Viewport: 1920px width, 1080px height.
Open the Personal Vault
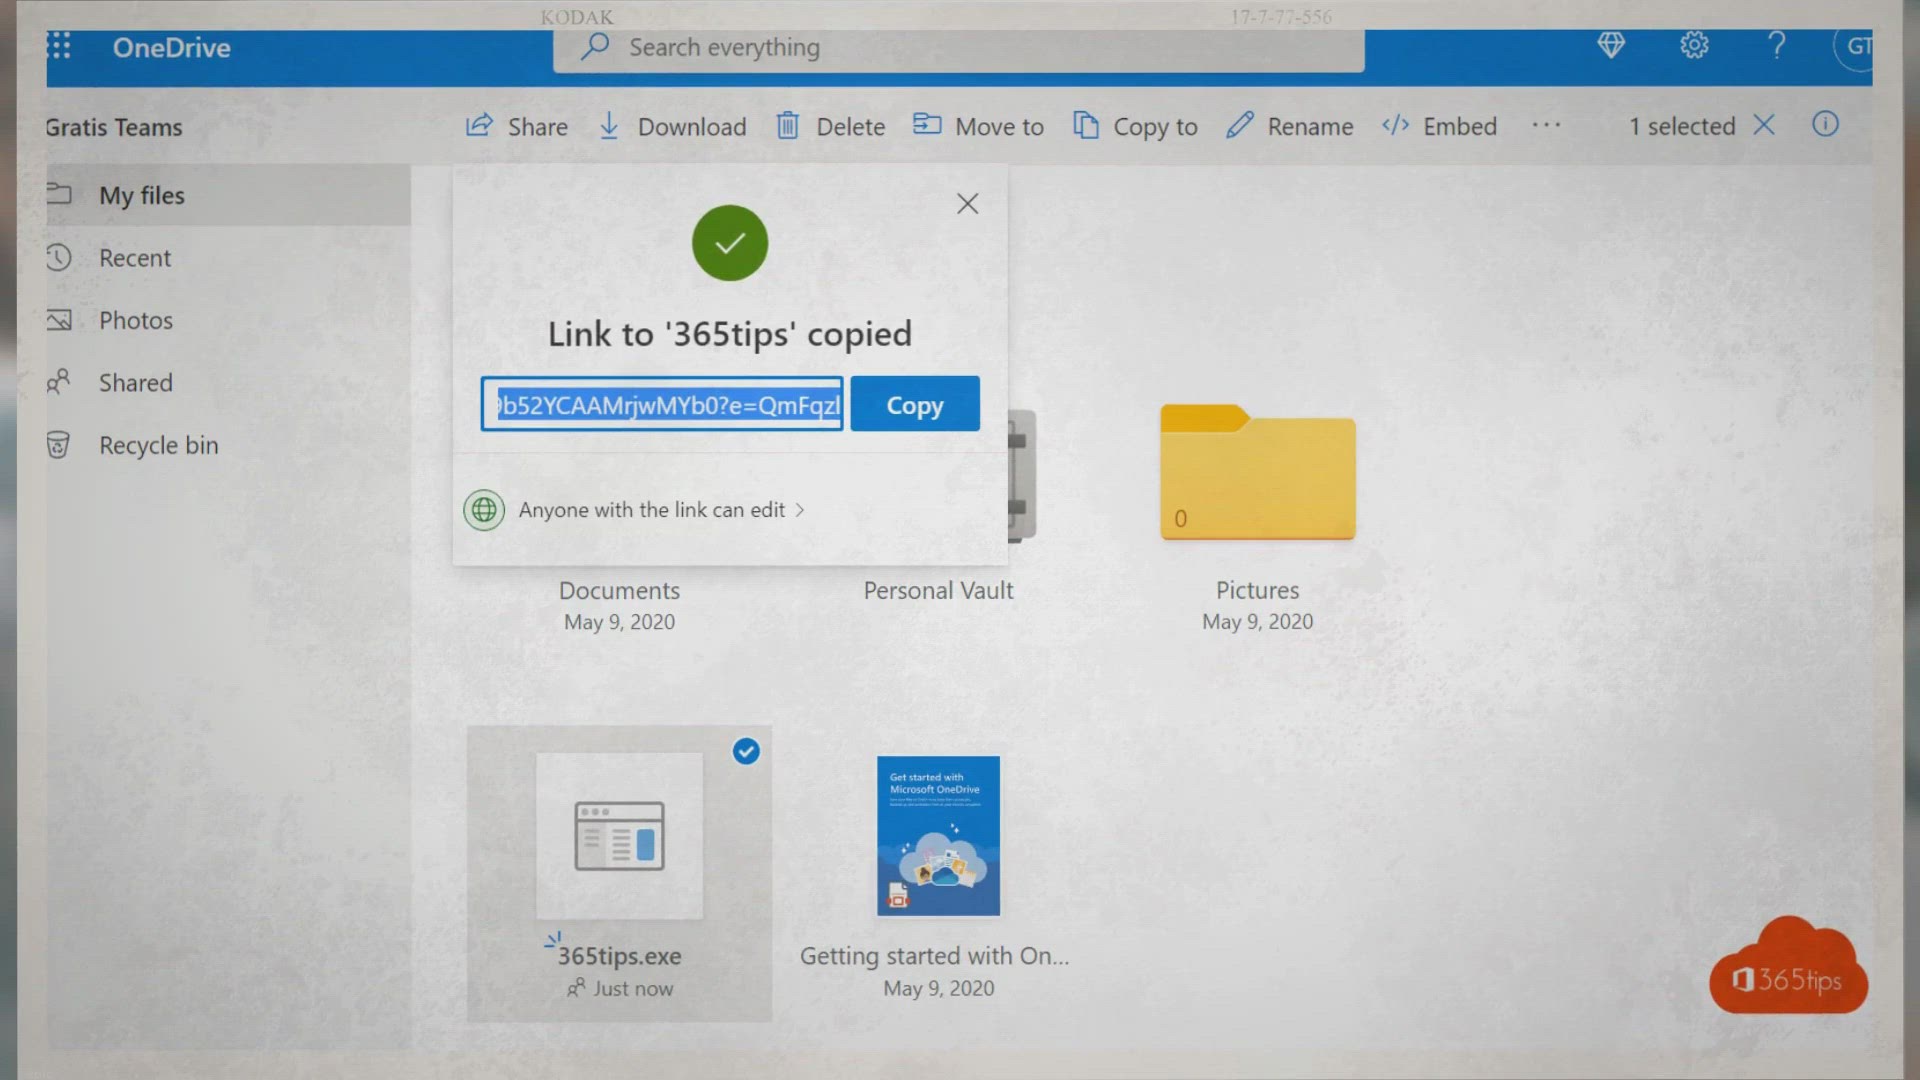pos(938,590)
